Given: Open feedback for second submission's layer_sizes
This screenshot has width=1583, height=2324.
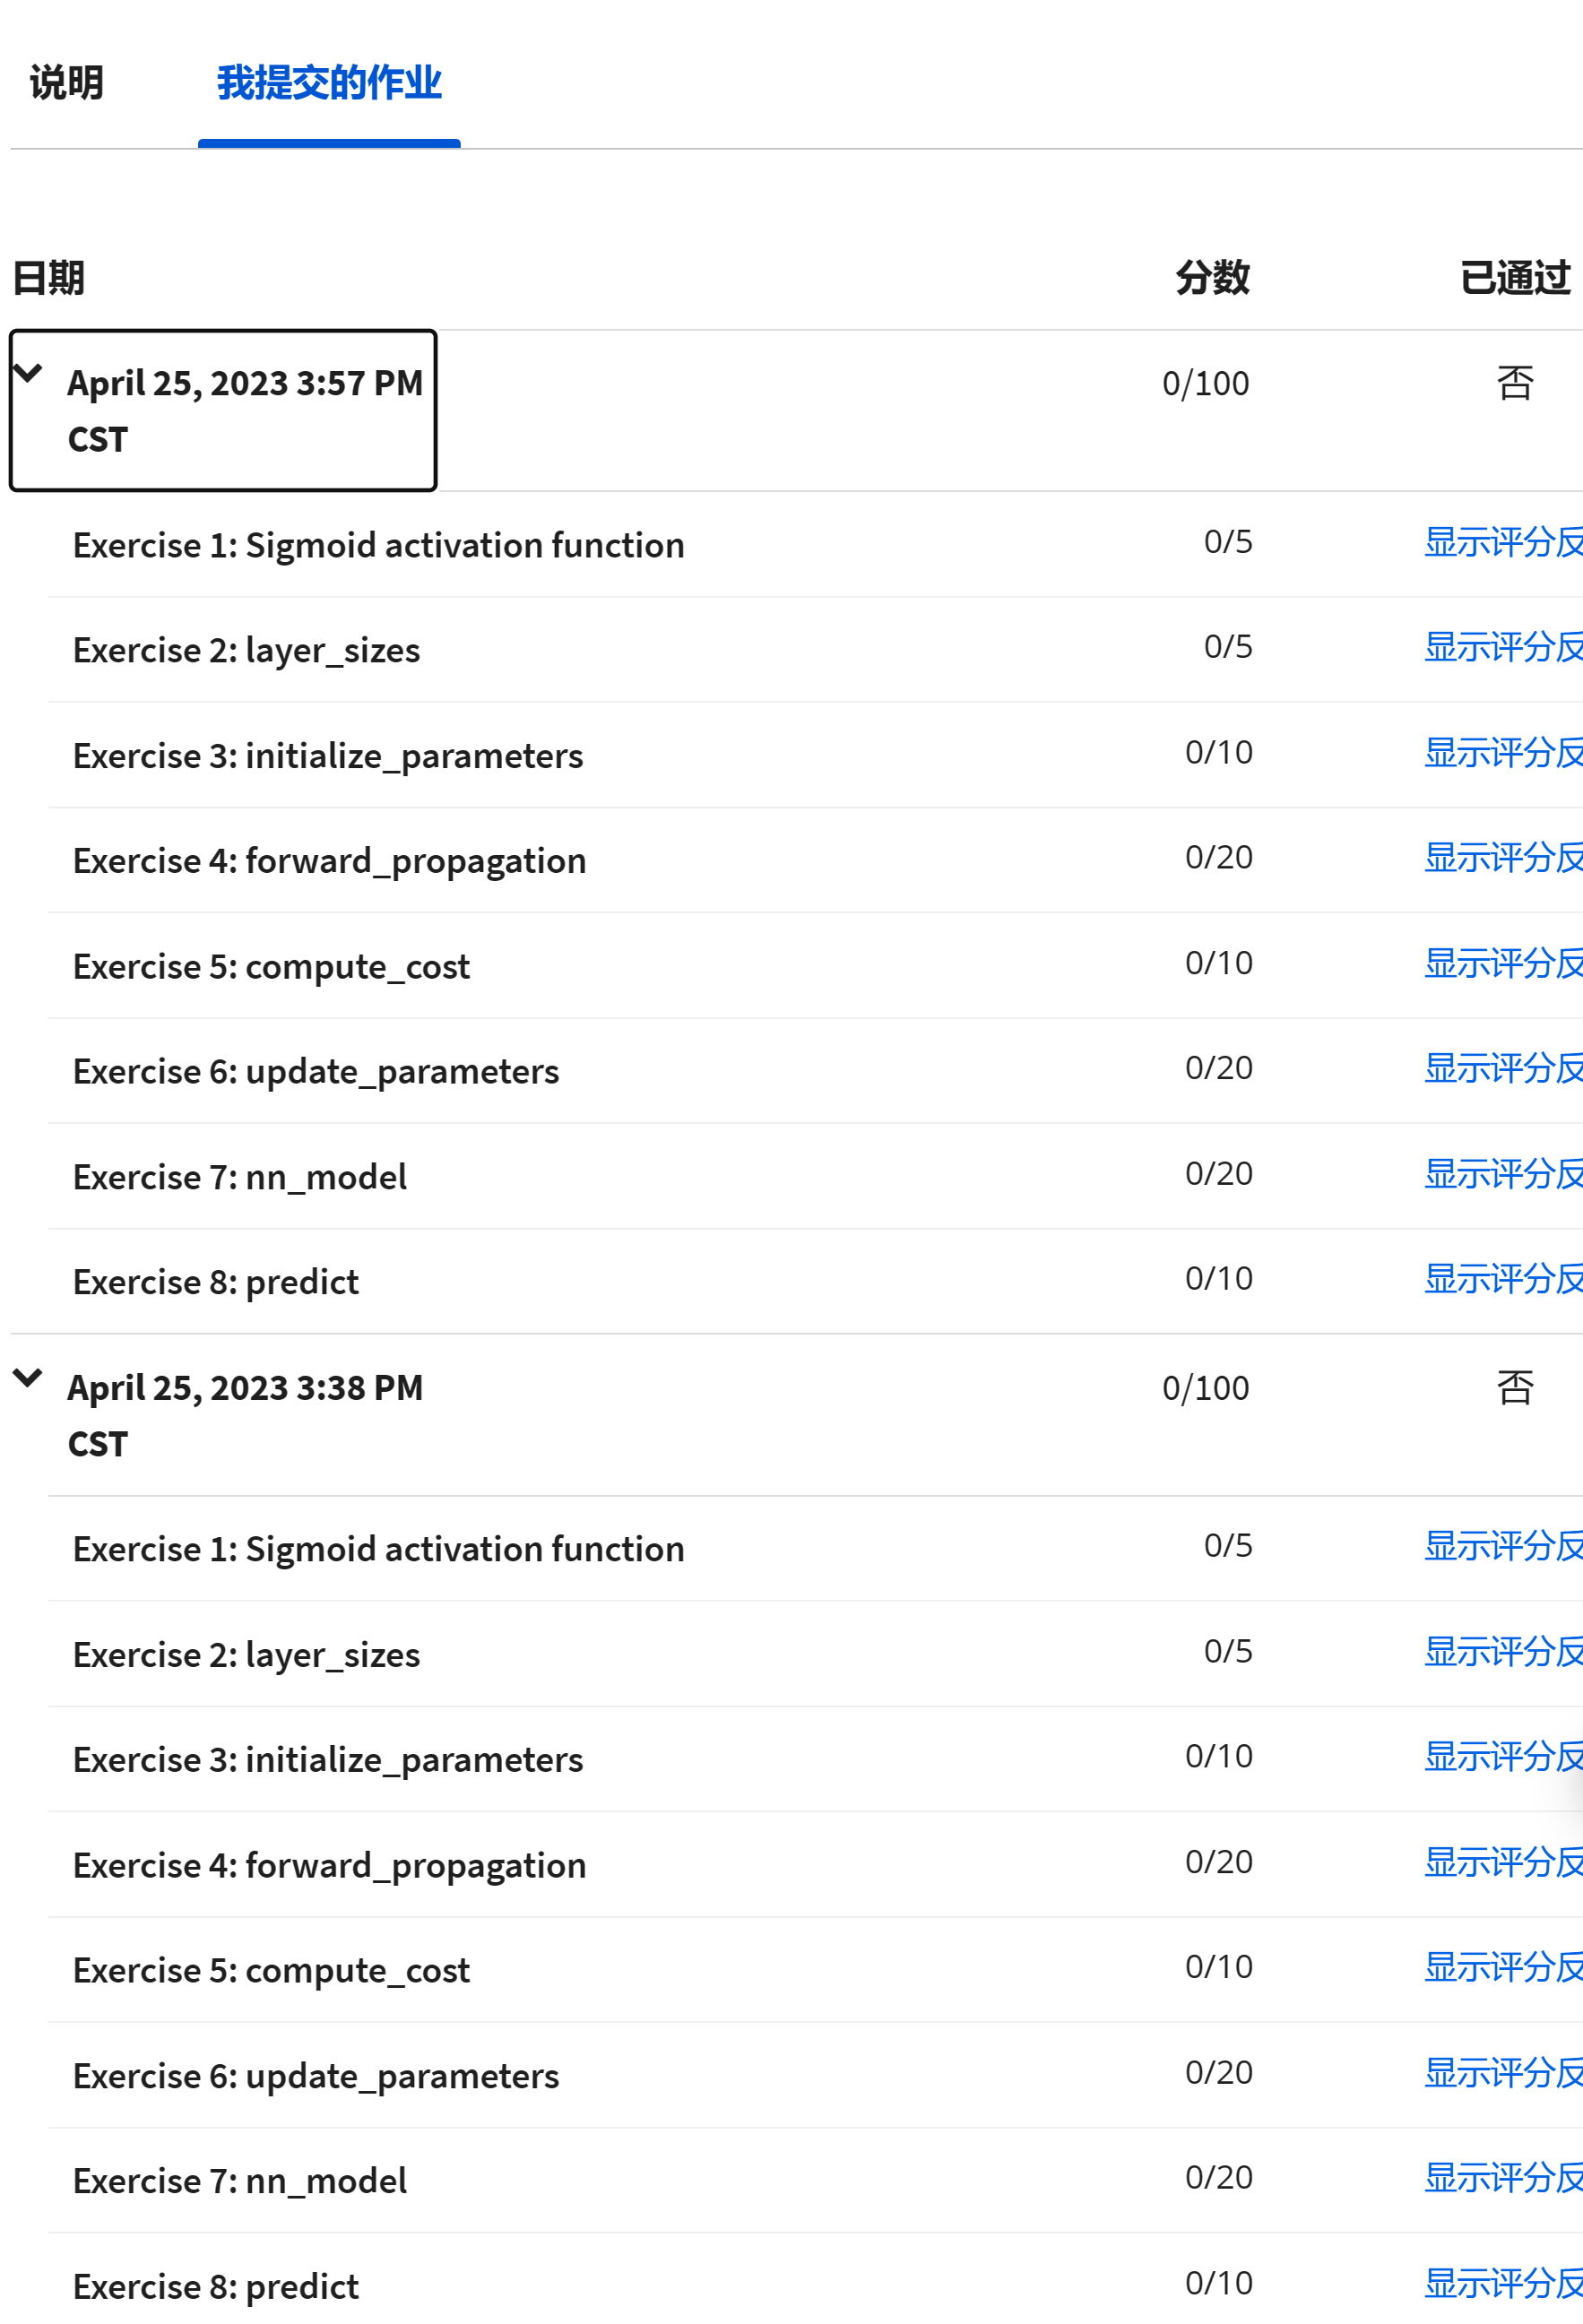Looking at the screenshot, I should [1502, 1652].
